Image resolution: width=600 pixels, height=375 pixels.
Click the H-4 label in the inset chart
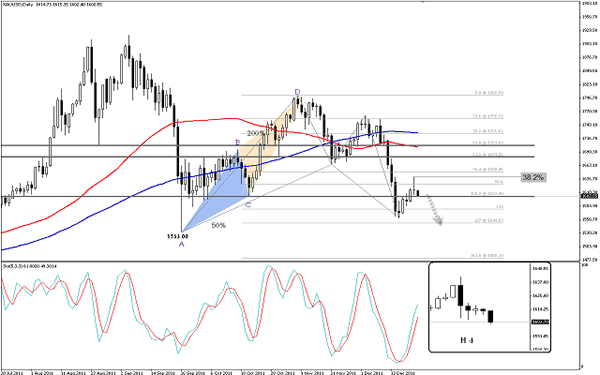point(466,340)
